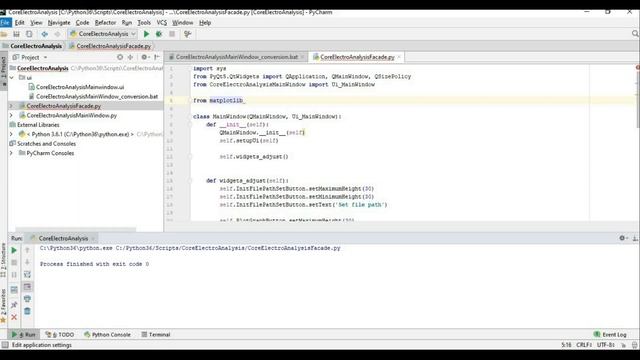Click the Stop icon in Run panel

[14, 262]
